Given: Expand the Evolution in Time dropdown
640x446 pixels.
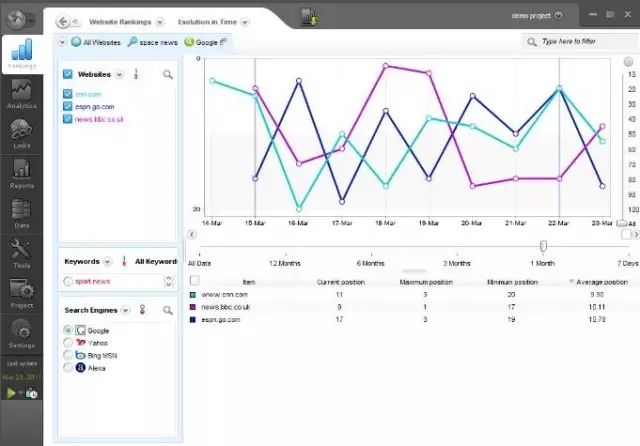Looking at the screenshot, I should (245, 22).
